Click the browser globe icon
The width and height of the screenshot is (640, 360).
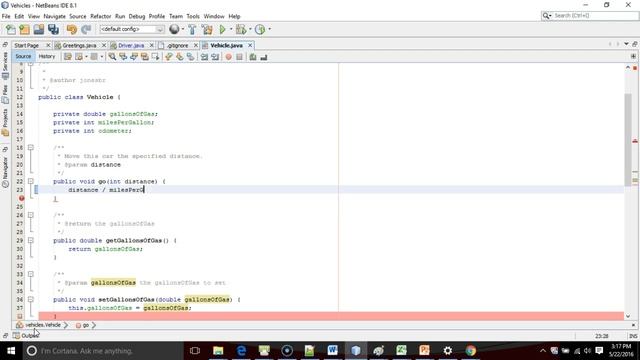[x=174, y=29]
